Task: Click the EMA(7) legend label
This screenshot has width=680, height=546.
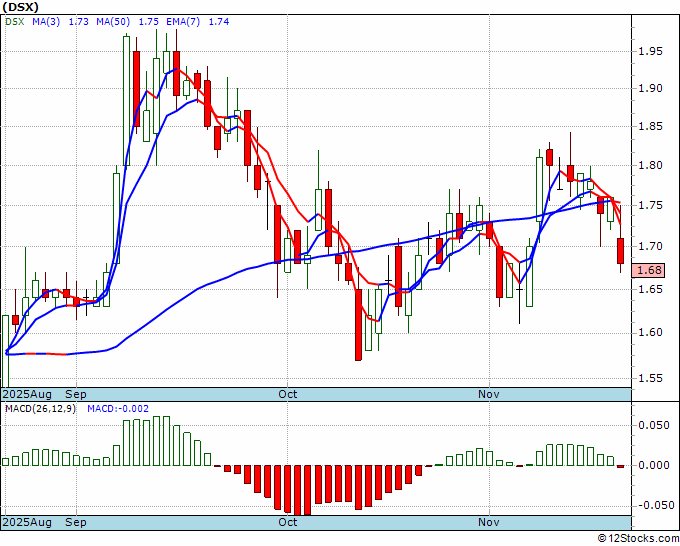Action: (x=183, y=21)
